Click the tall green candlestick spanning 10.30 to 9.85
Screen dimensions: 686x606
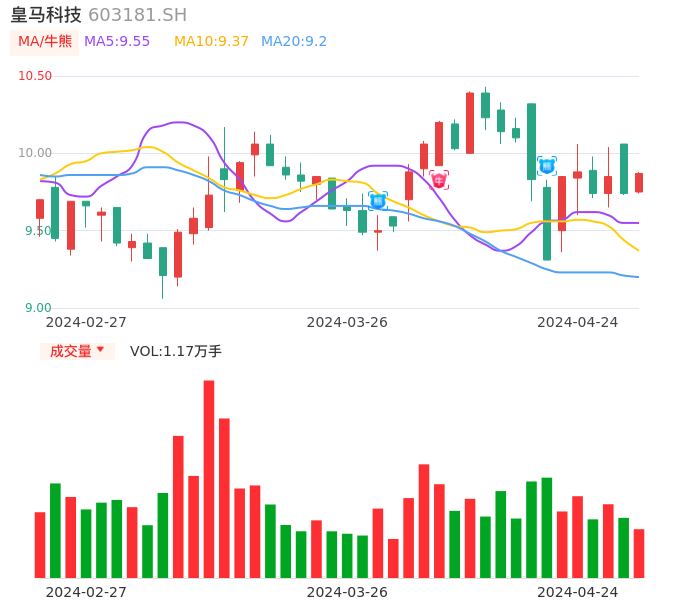[x=532, y=142]
